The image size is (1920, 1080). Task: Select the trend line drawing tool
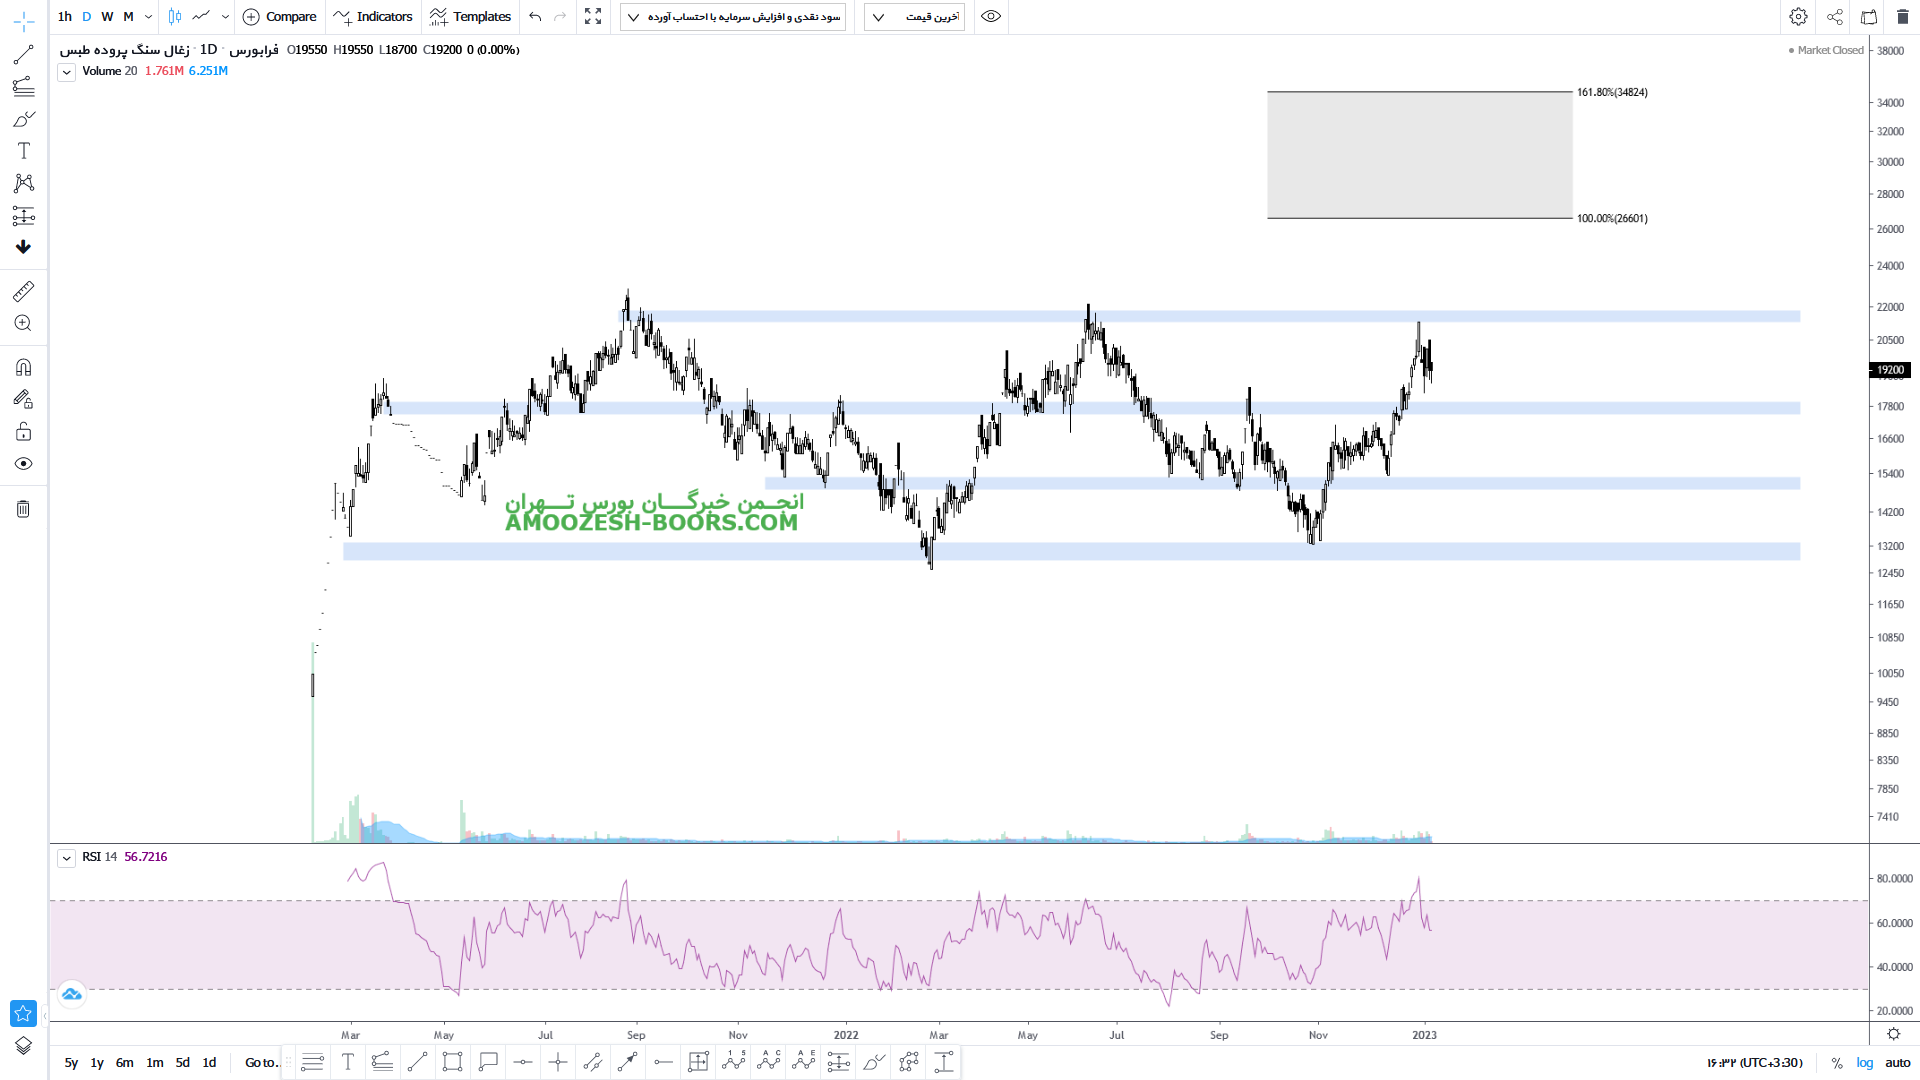(x=23, y=54)
